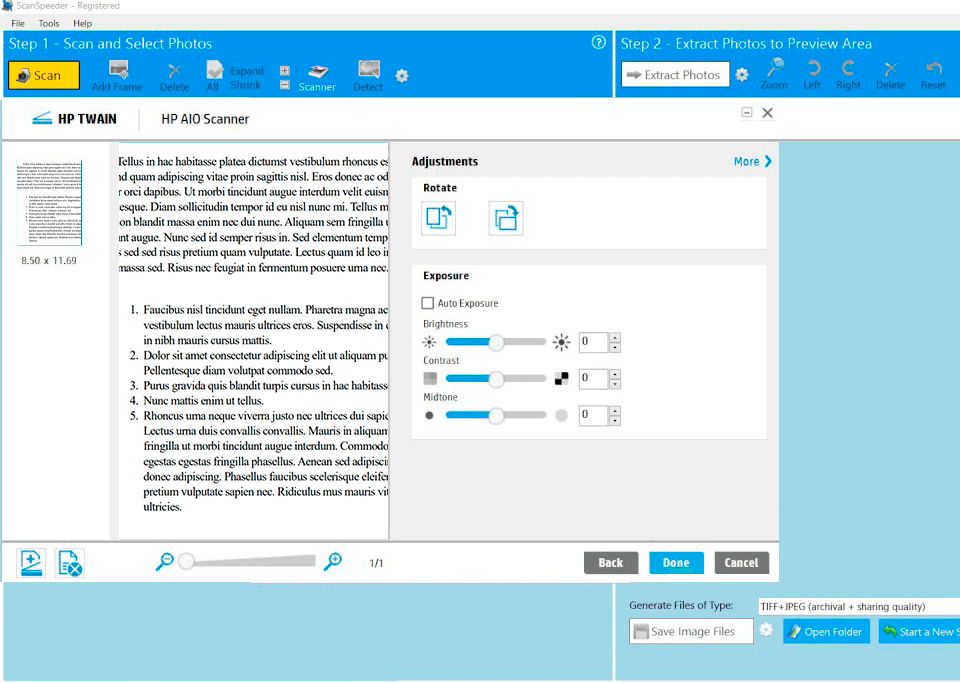Image resolution: width=960 pixels, height=683 pixels.
Task: Open the Tools menu
Action: coord(47,22)
